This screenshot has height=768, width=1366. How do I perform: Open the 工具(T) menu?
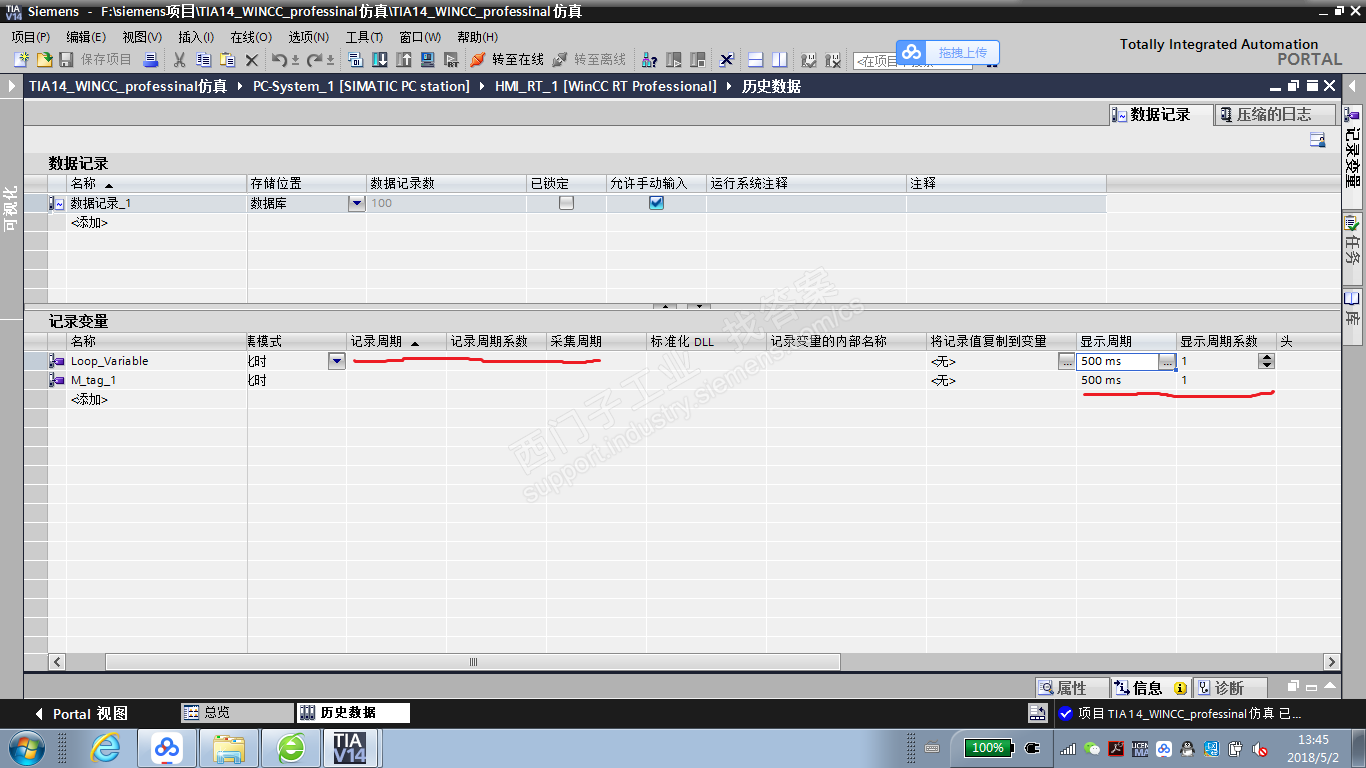click(x=364, y=37)
